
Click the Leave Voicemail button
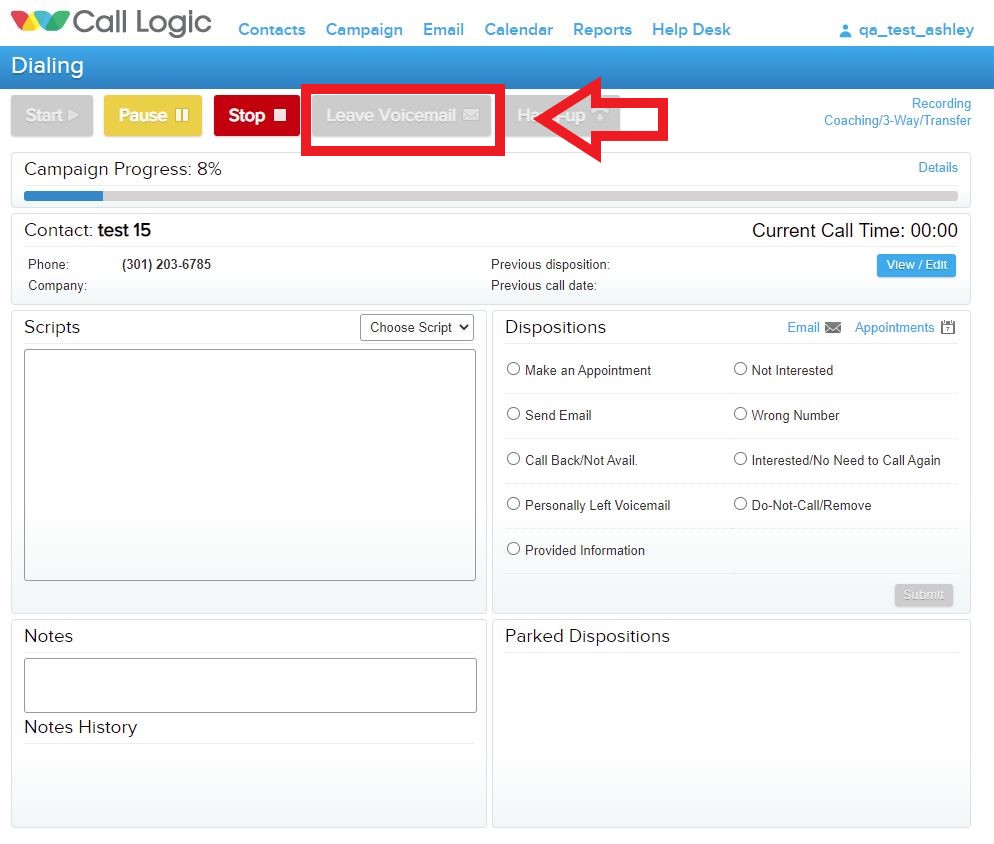(402, 116)
